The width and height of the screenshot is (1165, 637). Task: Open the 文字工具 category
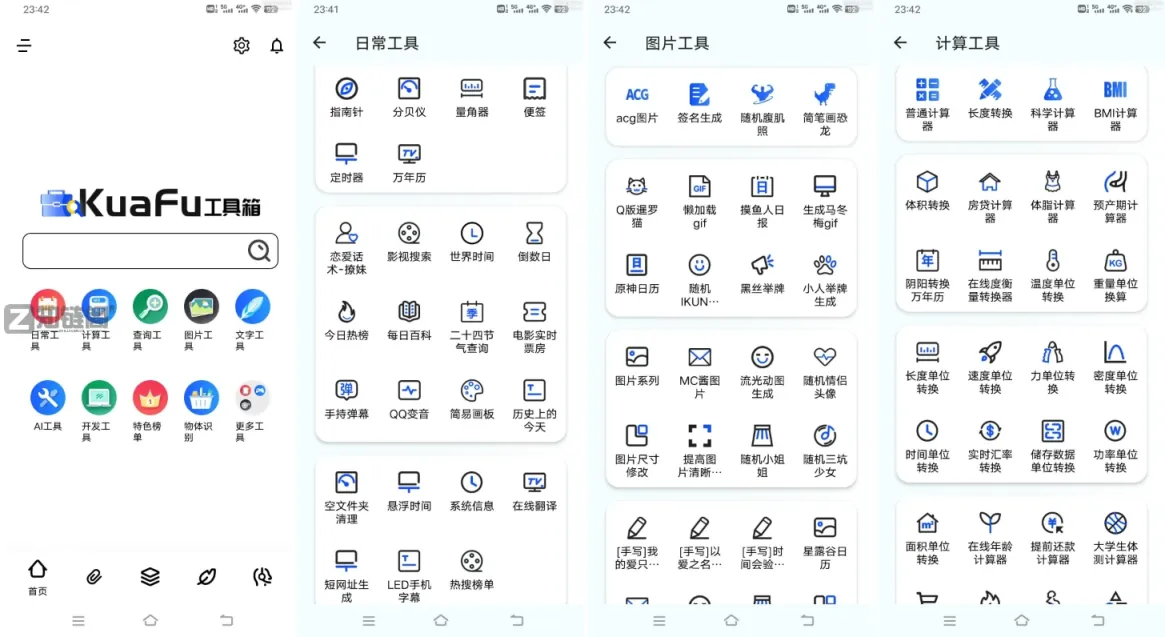(x=252, y=320)
